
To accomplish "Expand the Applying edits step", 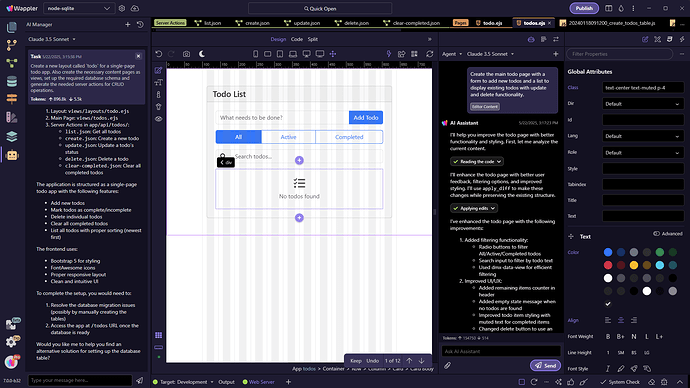I will click(473, 208).
